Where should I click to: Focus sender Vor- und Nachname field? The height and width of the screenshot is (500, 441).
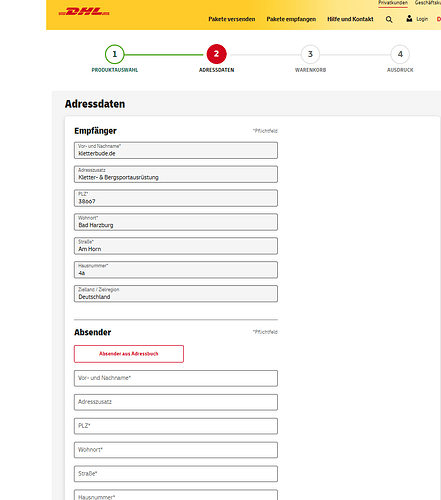click(x=176, y=378)
